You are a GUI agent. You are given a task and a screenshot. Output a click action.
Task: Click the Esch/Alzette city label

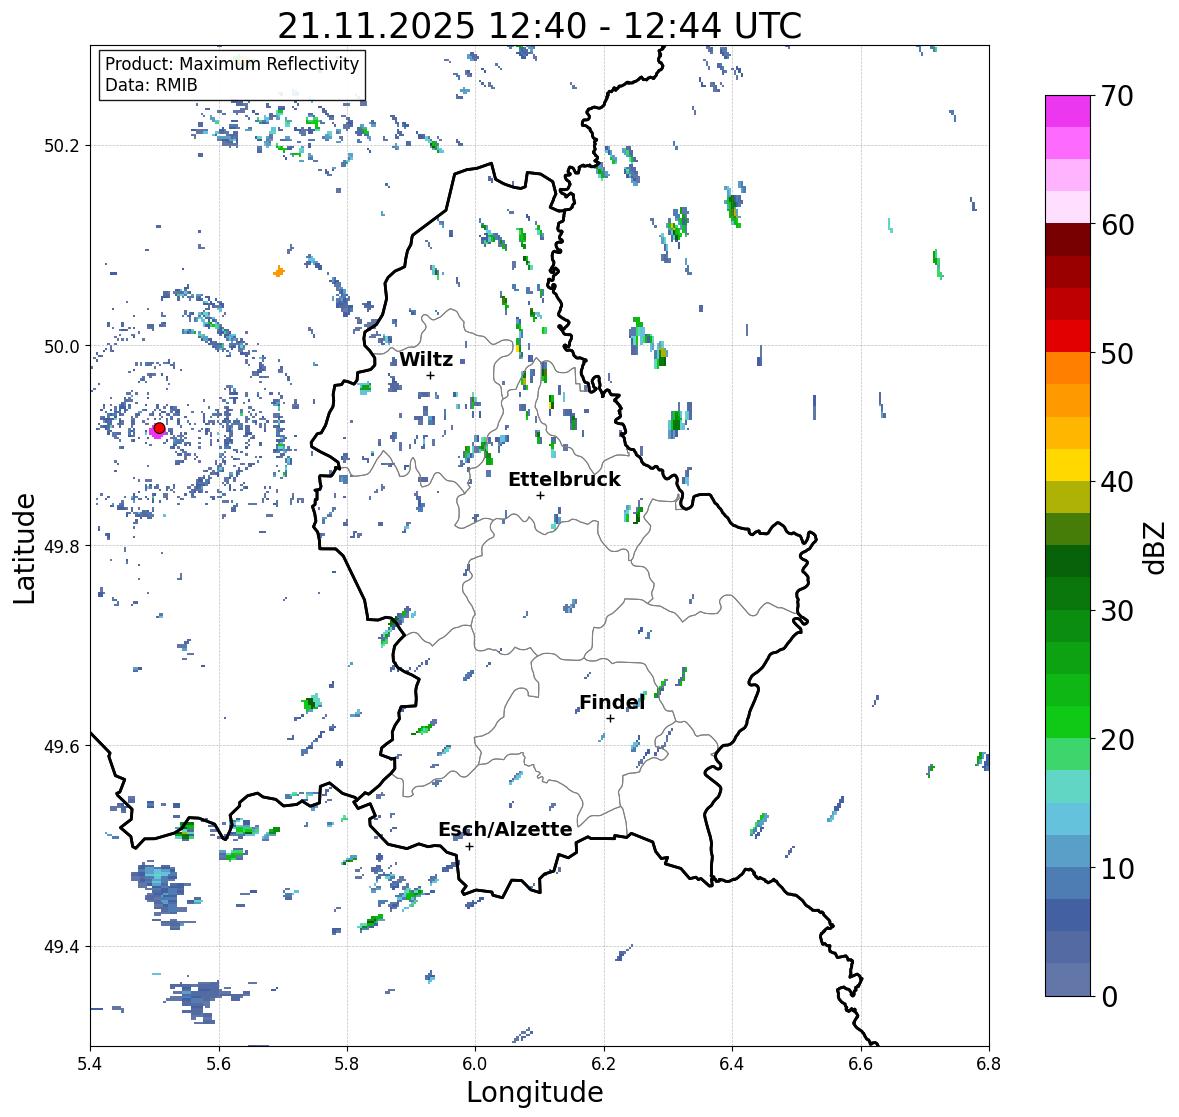[505, 829]
